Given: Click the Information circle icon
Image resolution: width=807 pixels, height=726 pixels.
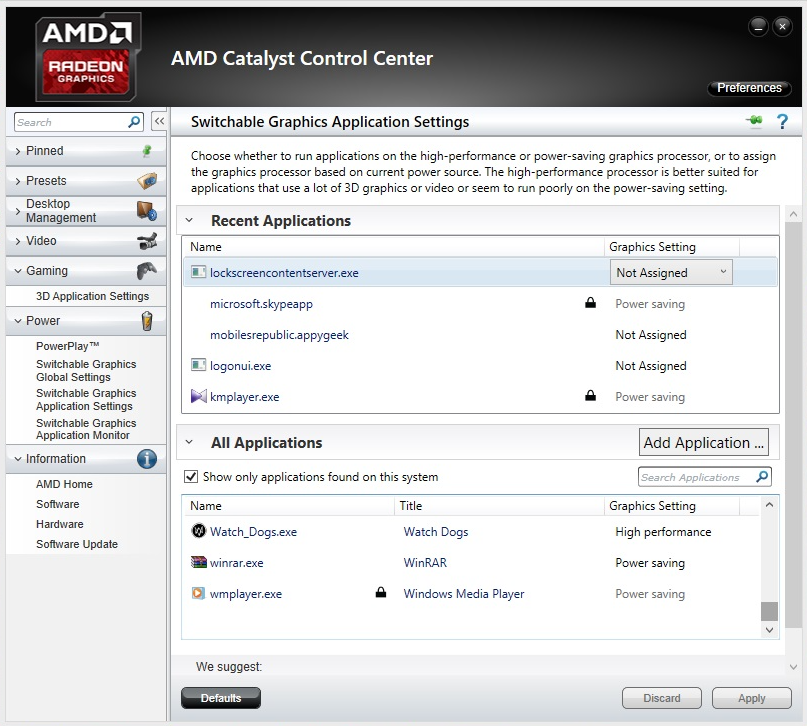Looking at the screenshot, I should pyautogui.click(x=147, y=458).
